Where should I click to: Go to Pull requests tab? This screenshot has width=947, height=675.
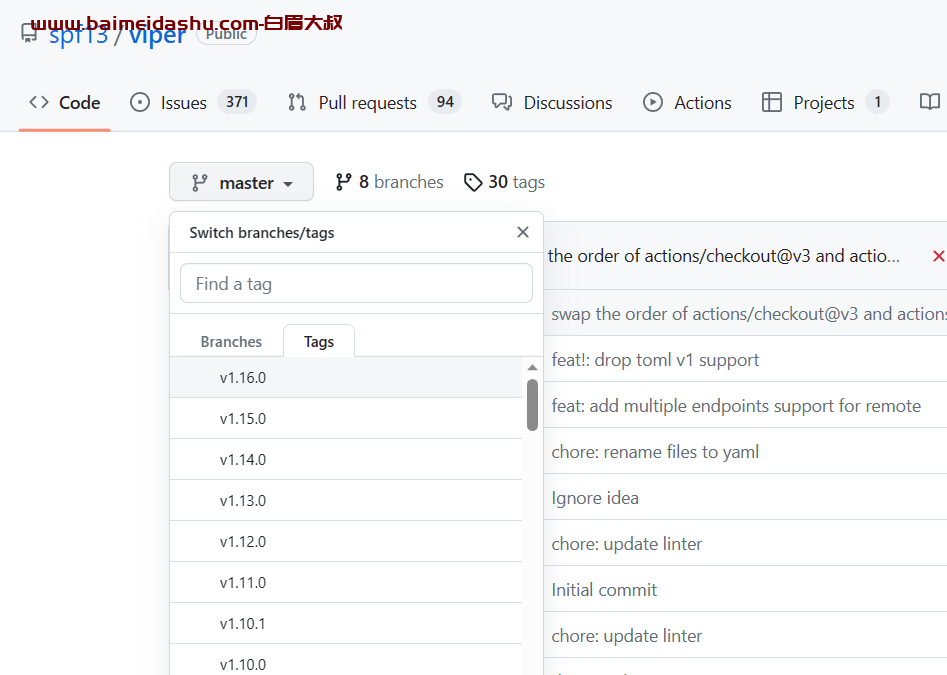coord(374,103)
